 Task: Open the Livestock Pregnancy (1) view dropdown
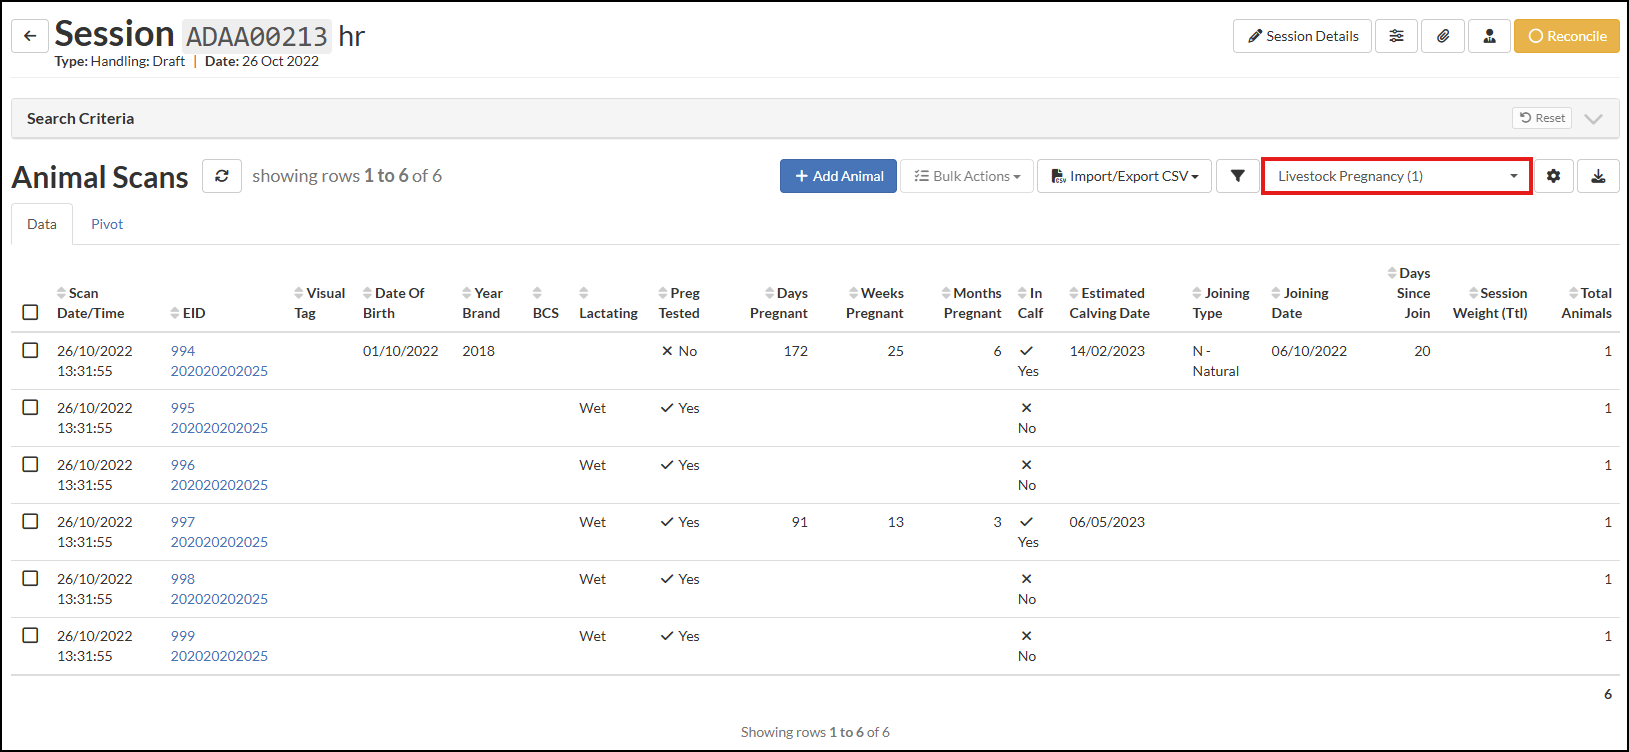pyautogui.click(x=1397, y=176)
